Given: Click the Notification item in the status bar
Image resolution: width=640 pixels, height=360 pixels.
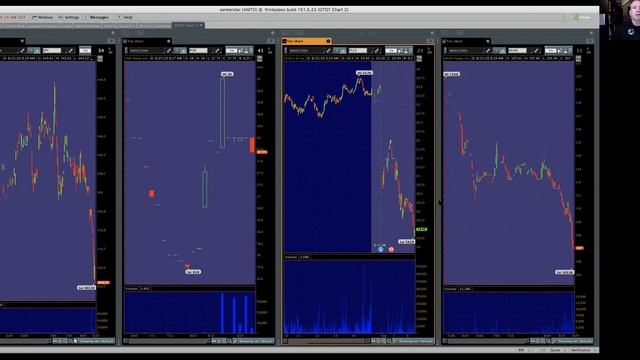Looking at the screenshot, I should pos(581,350).
